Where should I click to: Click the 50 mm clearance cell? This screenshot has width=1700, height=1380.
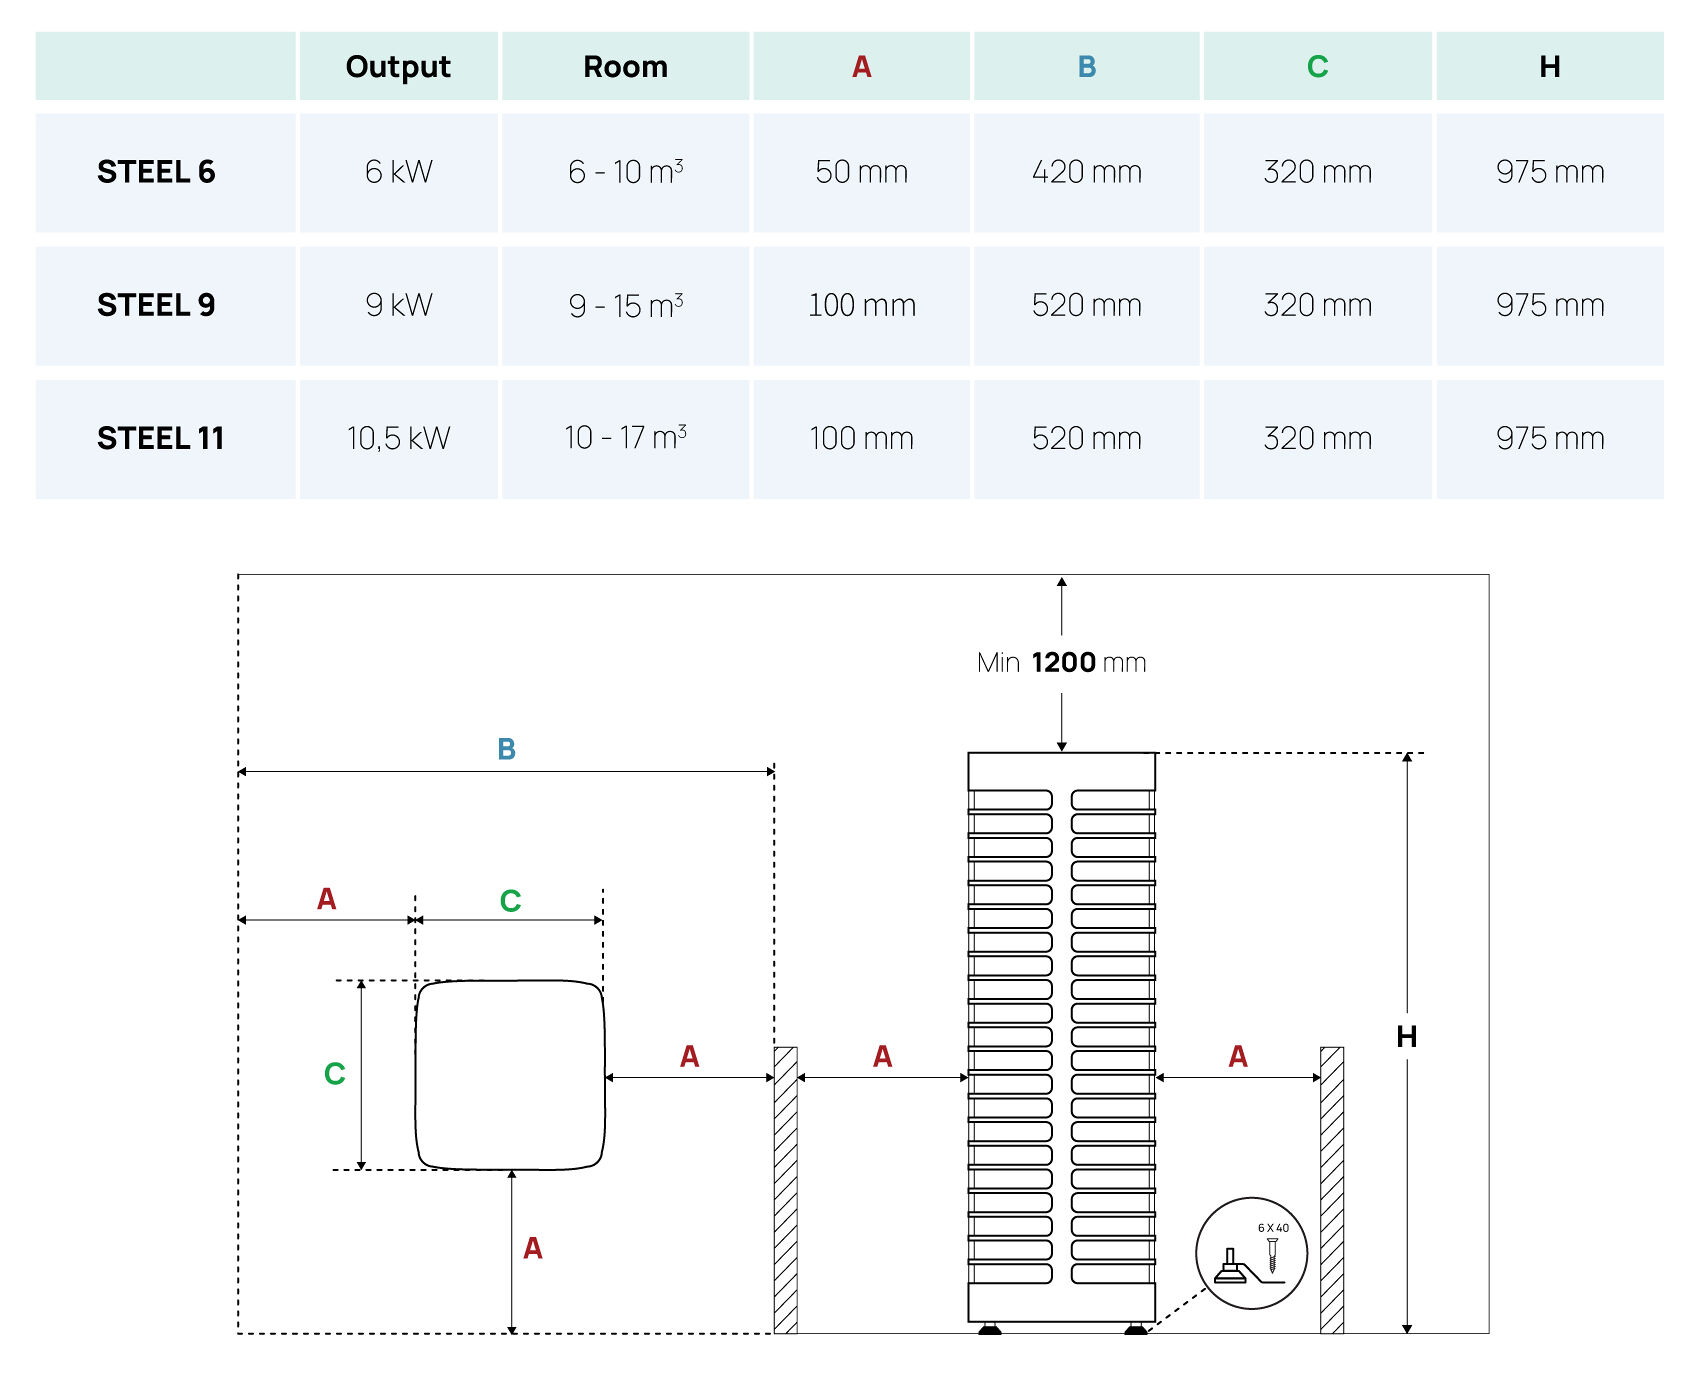[861, 172]
